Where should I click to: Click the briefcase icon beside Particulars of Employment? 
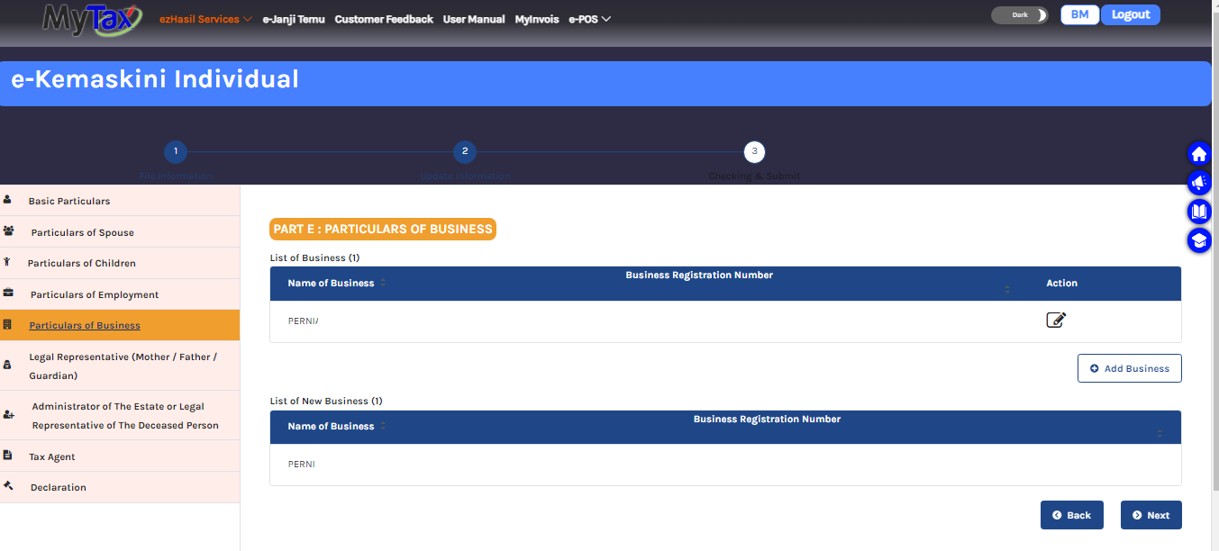coord(9,294)
